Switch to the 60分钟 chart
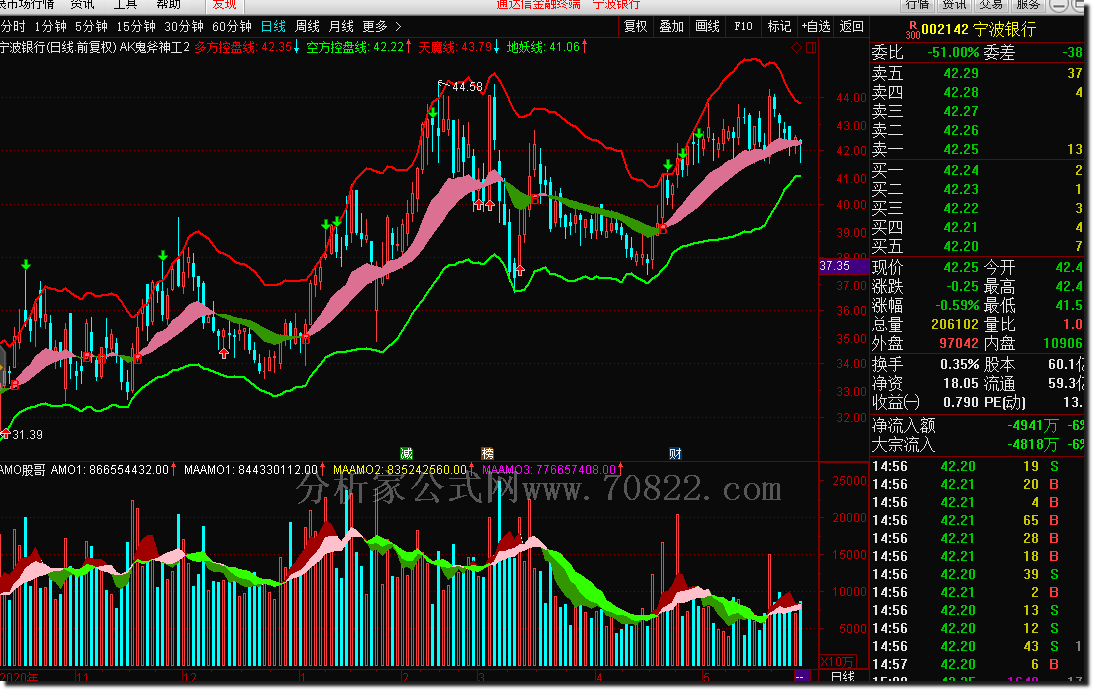 coord(232,27)
